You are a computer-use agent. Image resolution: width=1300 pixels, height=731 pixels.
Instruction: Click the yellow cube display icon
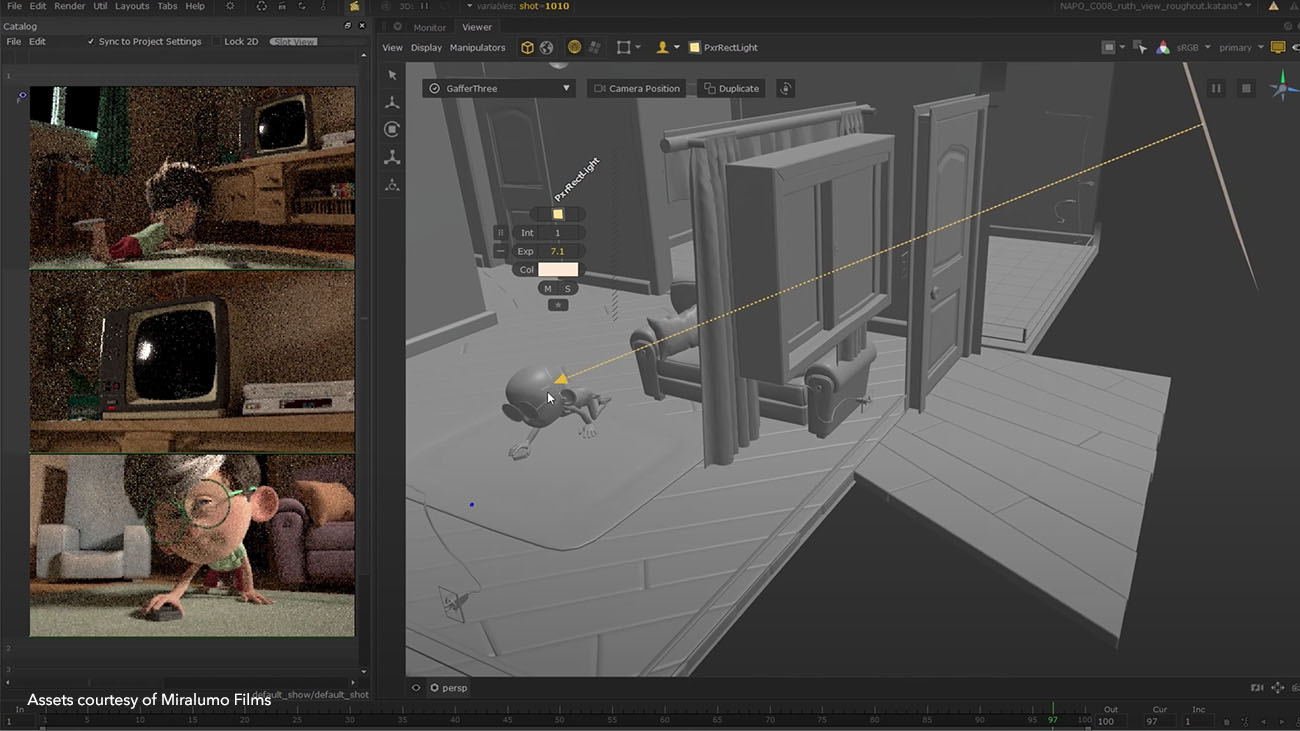coord(527,47)
